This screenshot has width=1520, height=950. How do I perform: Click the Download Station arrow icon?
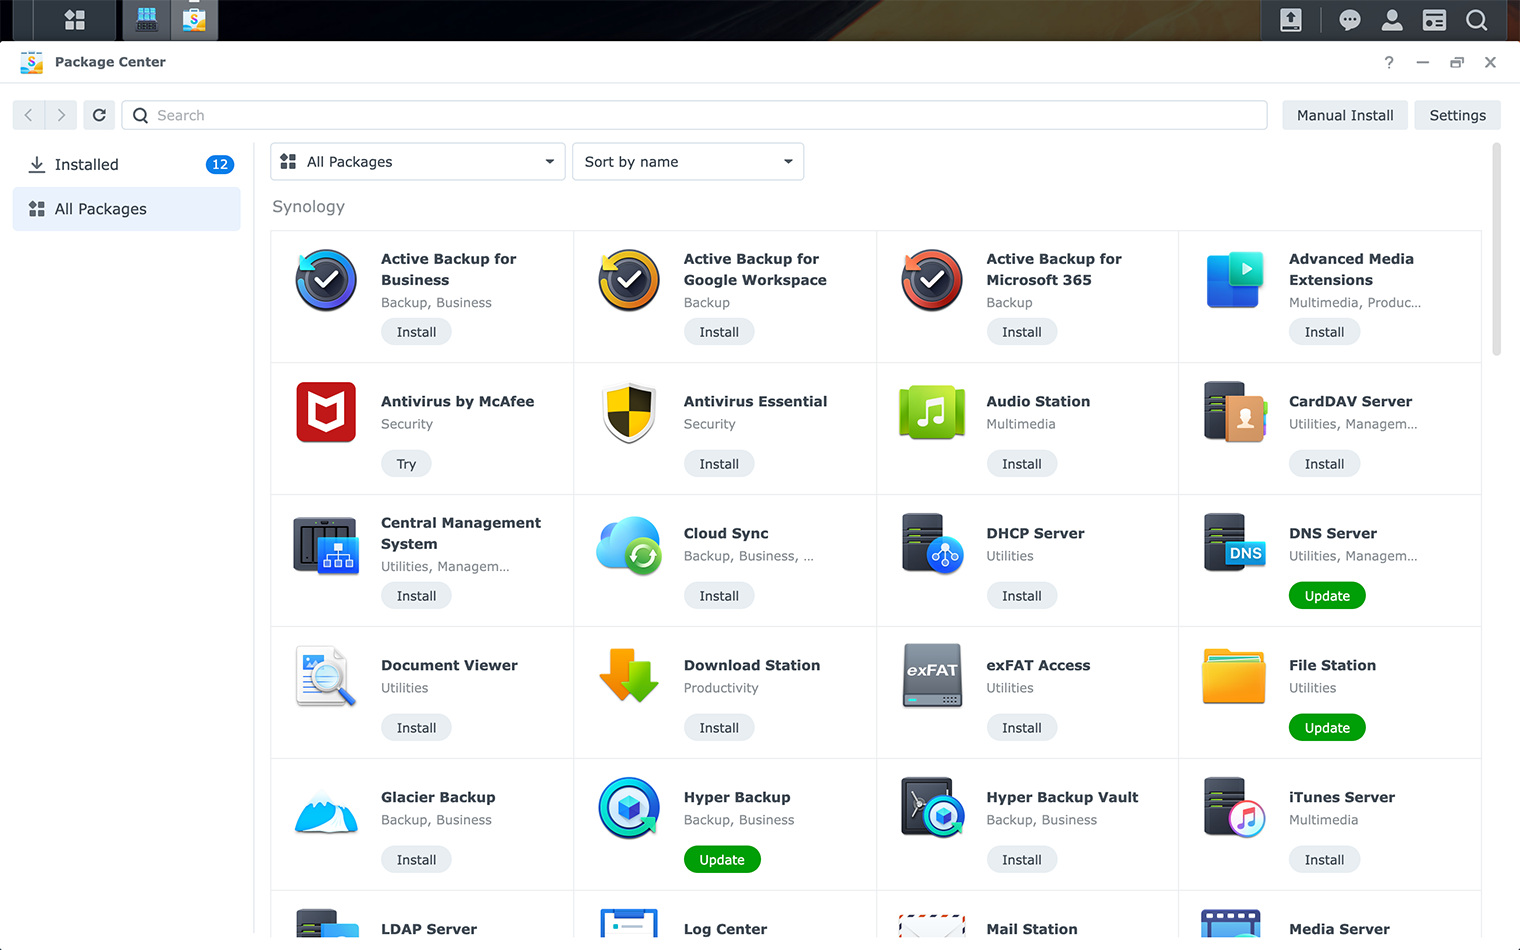(629, 675)
